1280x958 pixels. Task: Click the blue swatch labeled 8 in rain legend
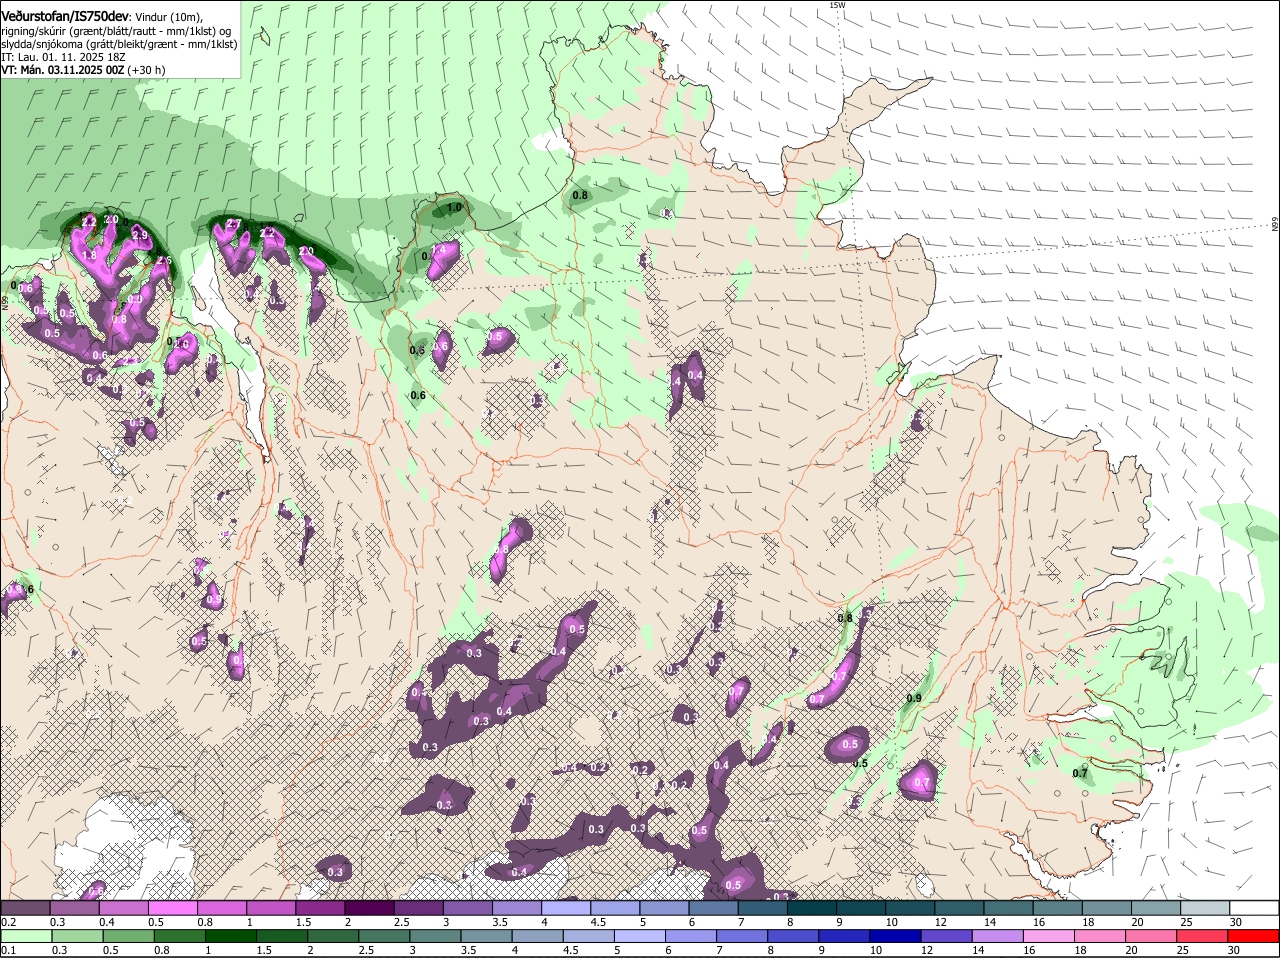point(792,936)
